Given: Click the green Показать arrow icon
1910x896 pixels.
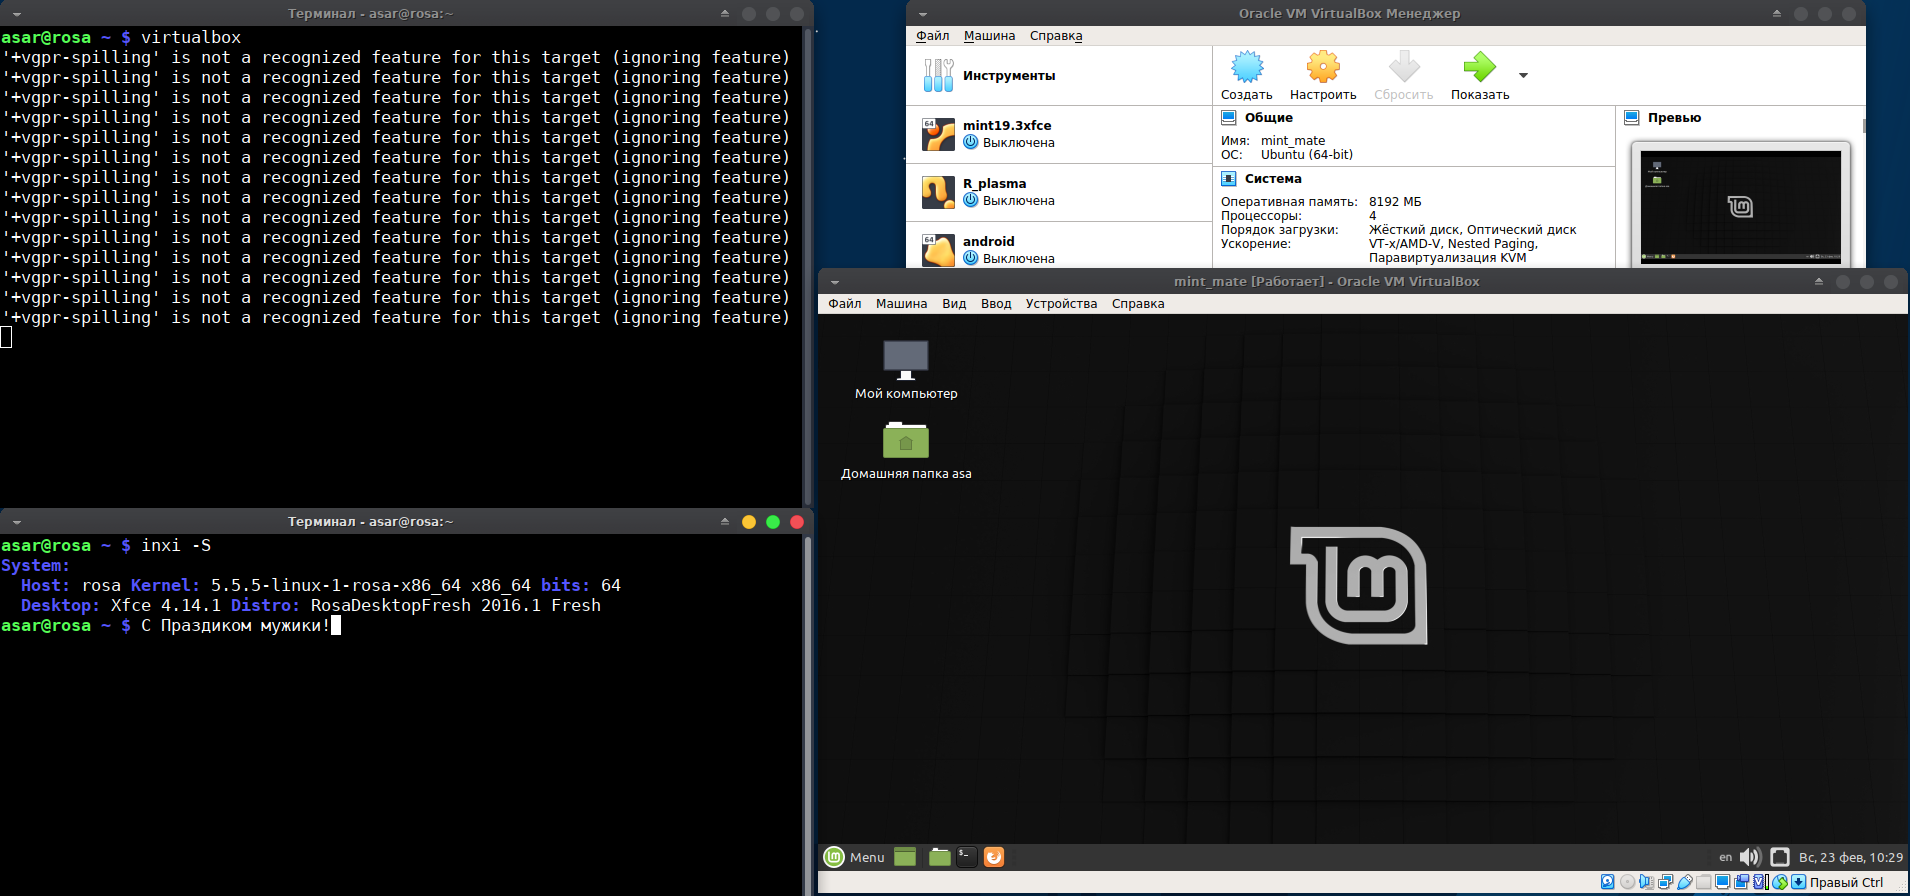Looking at the screenshot, I should pyautogui.click(x=1479, y=68).
